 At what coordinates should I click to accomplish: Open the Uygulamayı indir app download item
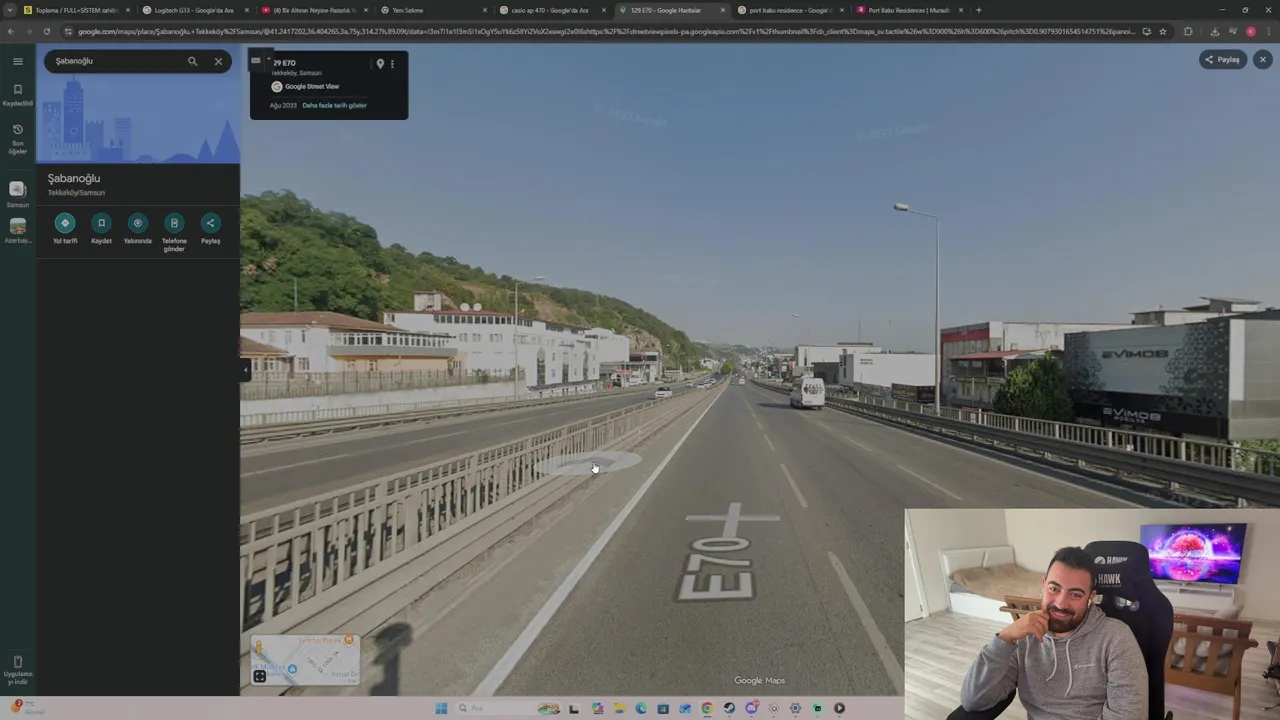coord(17,670)
